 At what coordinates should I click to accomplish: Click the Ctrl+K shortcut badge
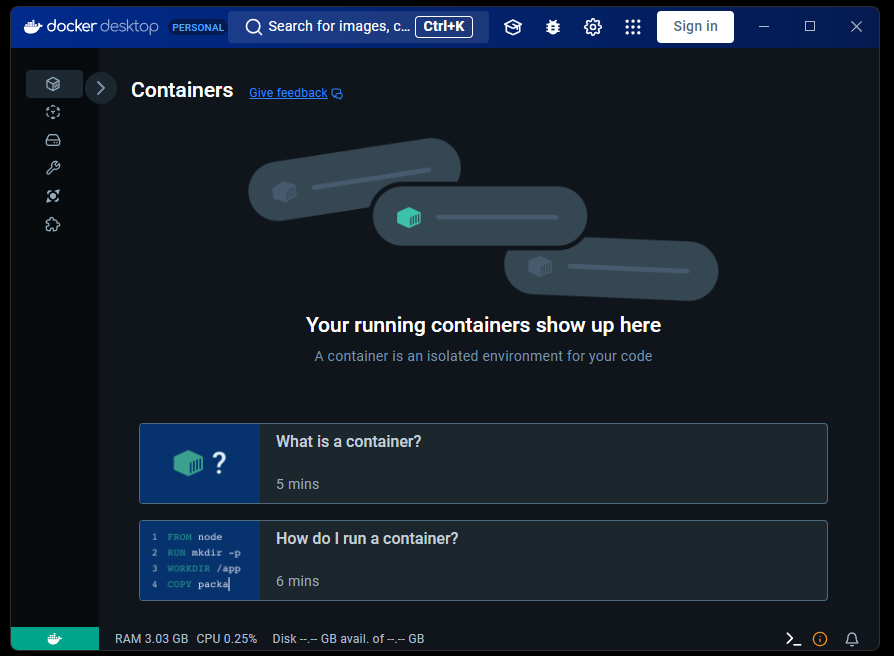coord(444,26)
